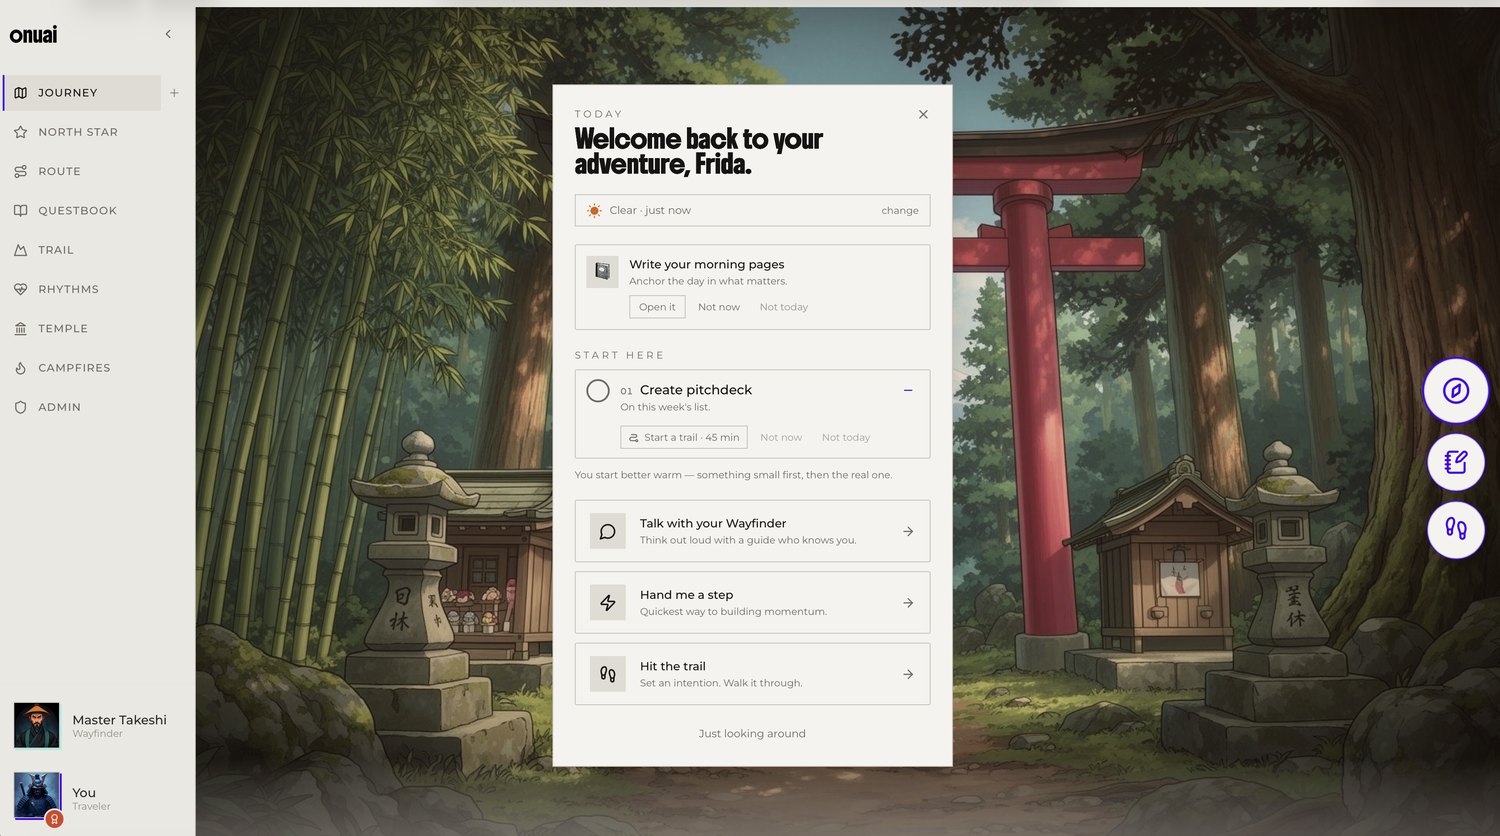The image size is (1500, 836).
Task: Mark Create pitchdeck as complete
Action: pos(598,391)
